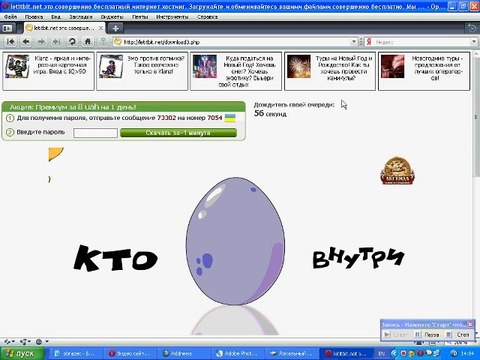Switch to the 'Видео сайт' taskbar item

click(x=130, y=353)
